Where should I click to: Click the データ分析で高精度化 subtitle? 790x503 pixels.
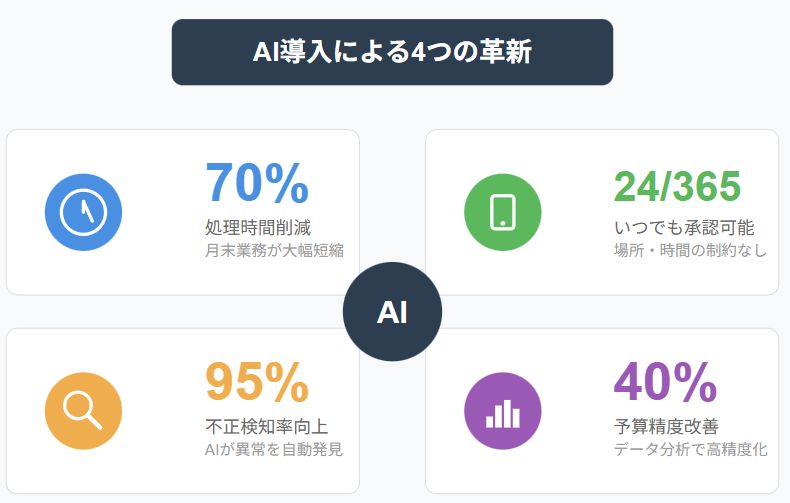click(x=690, y=449)
